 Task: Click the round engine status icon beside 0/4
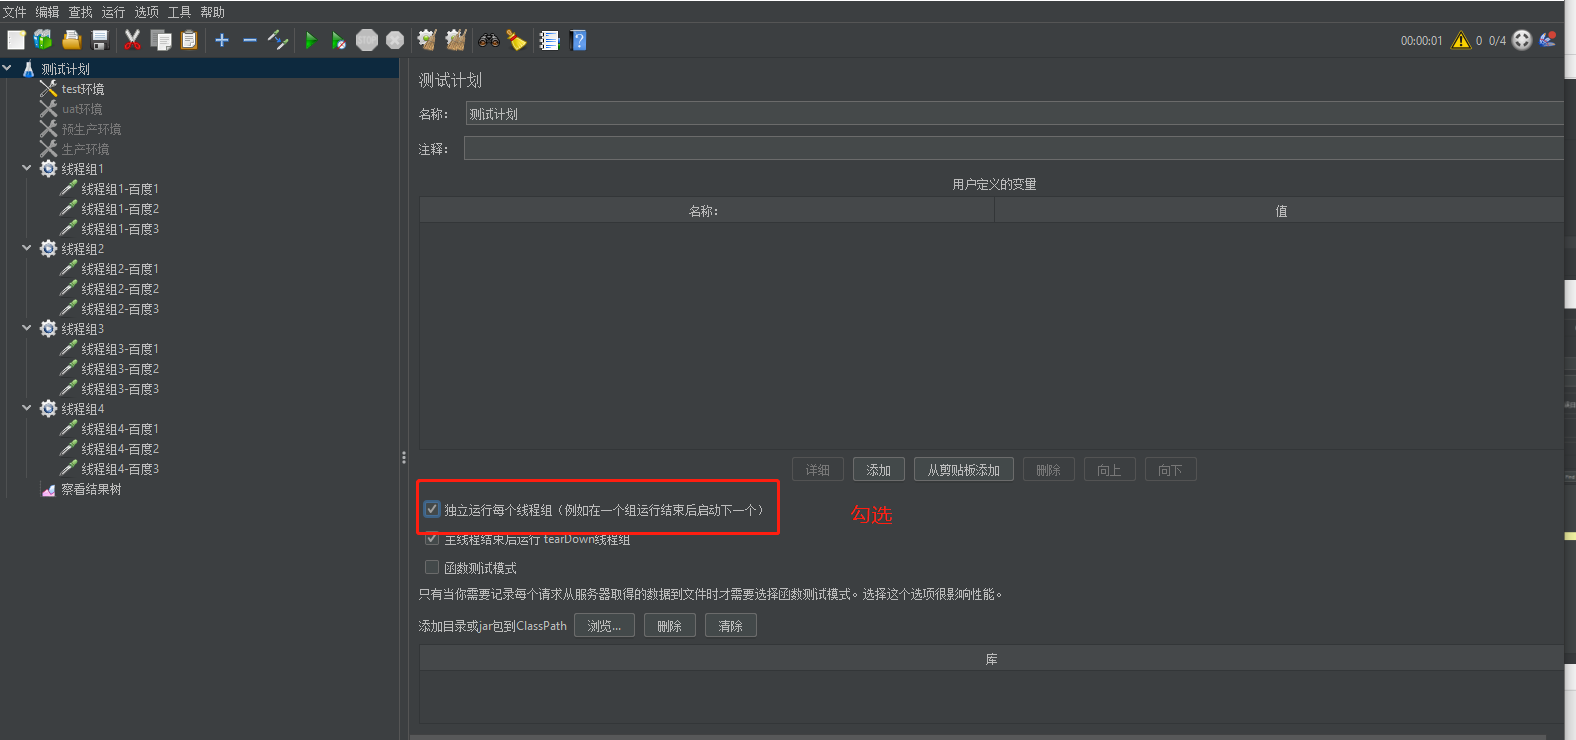pyautogui.click(x=1522, y=40)
